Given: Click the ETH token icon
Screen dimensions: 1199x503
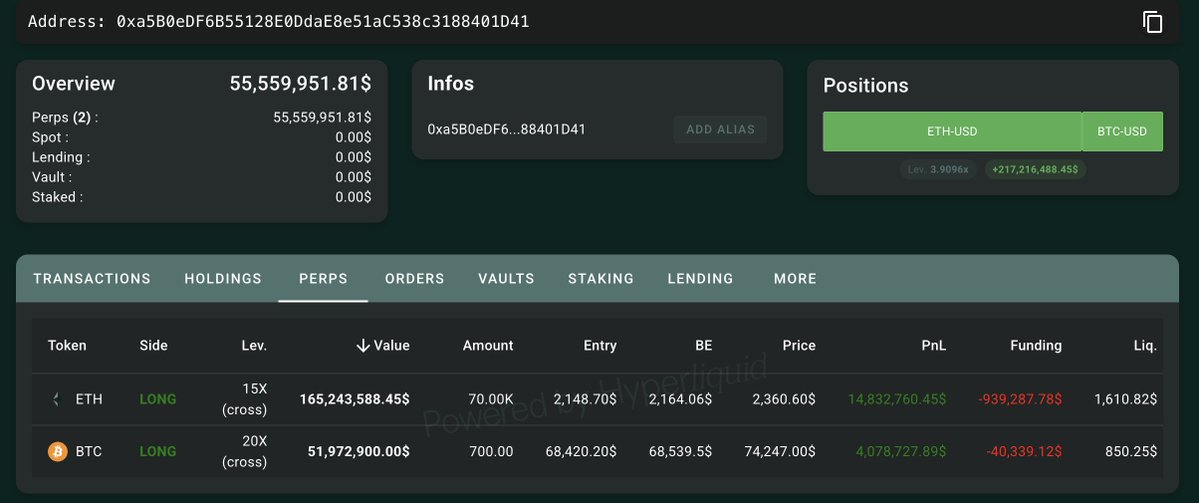Looking at the screenshot, I should 57,399.
